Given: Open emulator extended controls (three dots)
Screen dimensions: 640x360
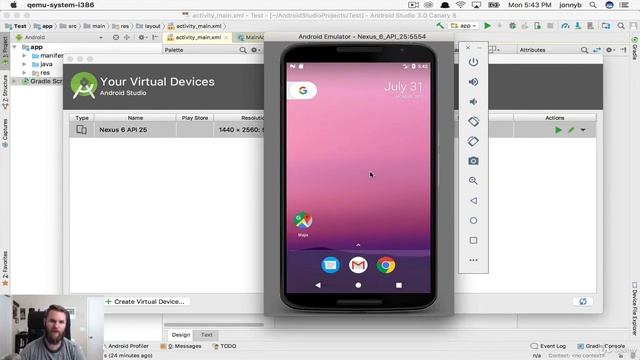Looking at the screenshot, I should tap(473, 260).
